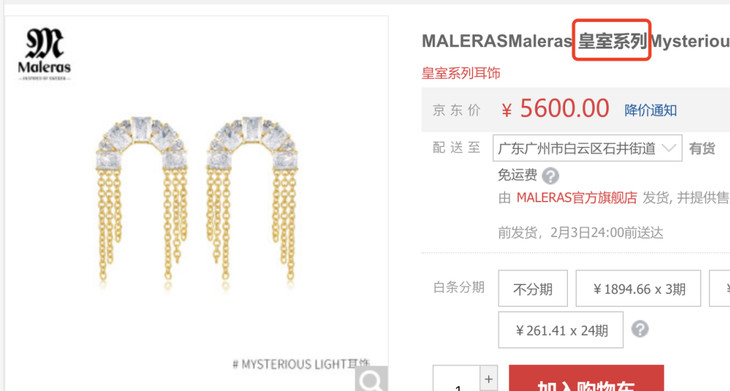Open the delivery address dropdown 广东广州市白云区

click(588, 148)
